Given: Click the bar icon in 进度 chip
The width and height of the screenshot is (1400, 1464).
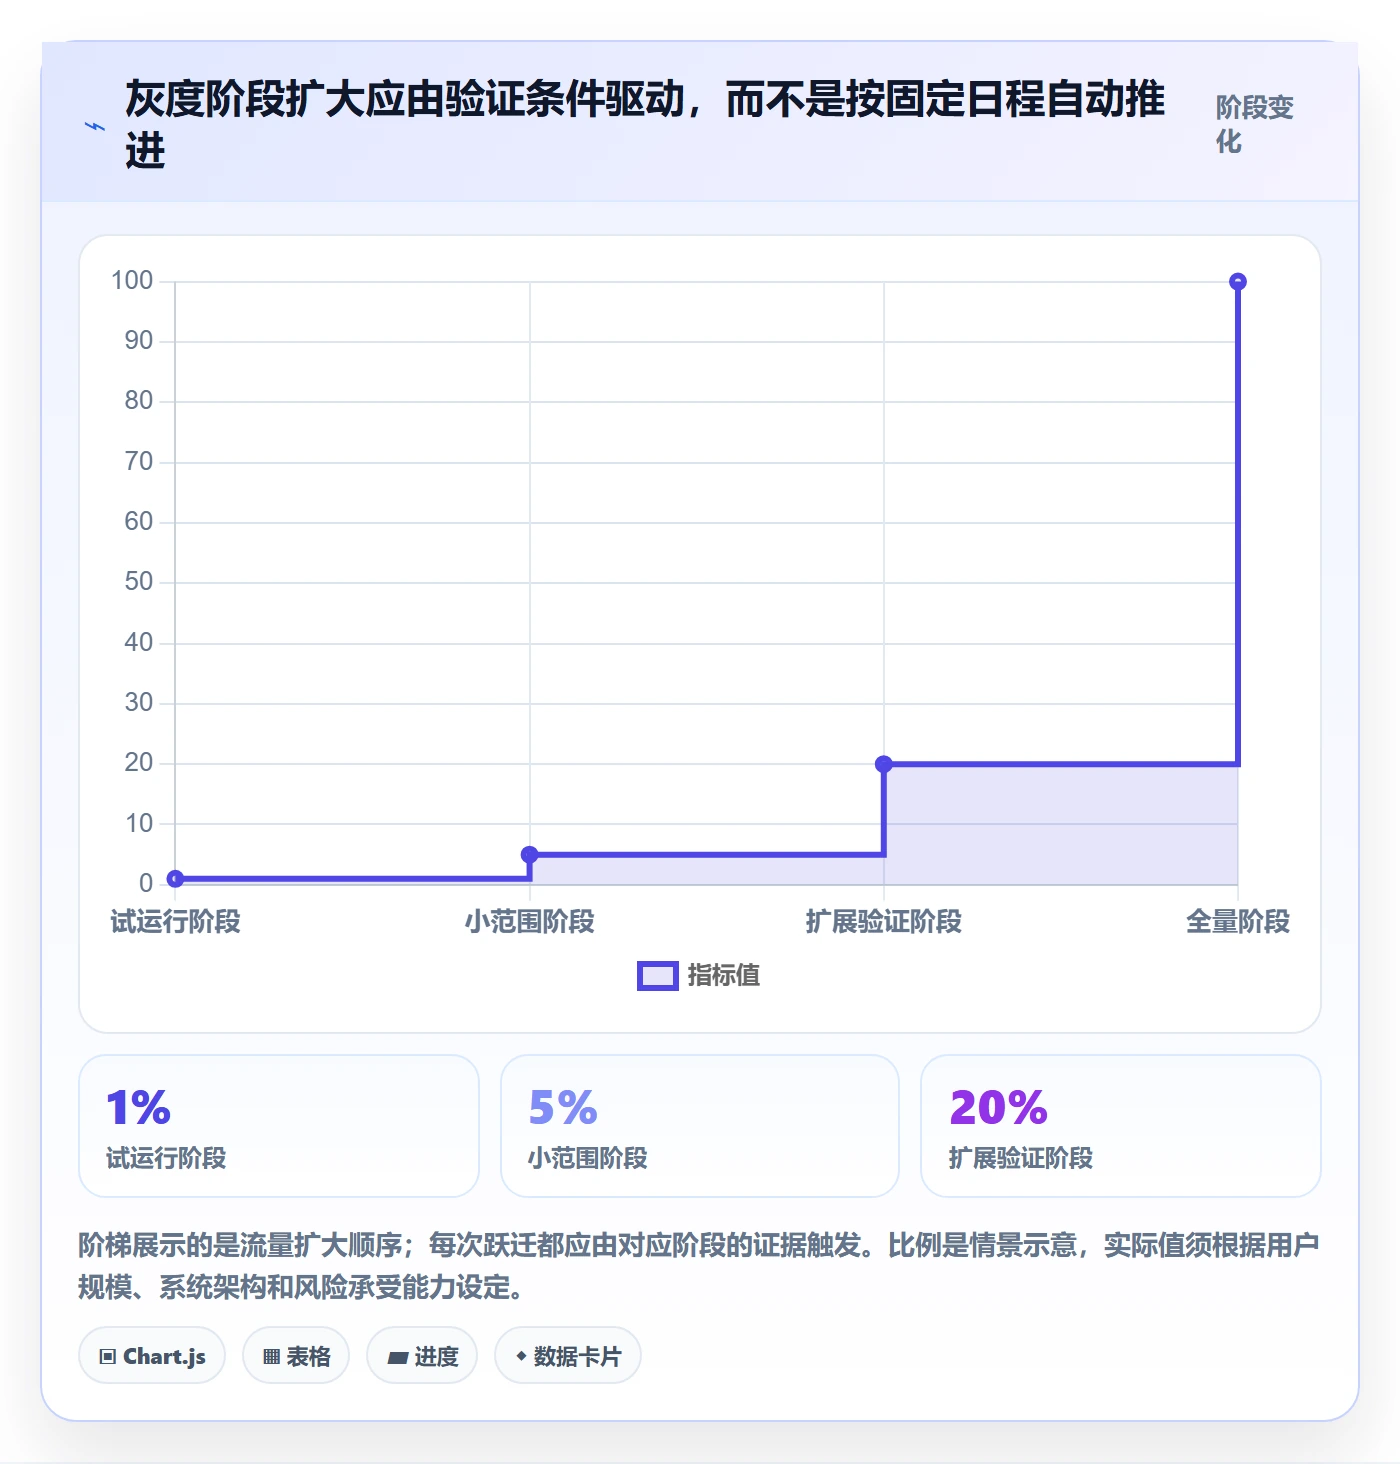Looking at the screenshot, I should point(398,1358).
